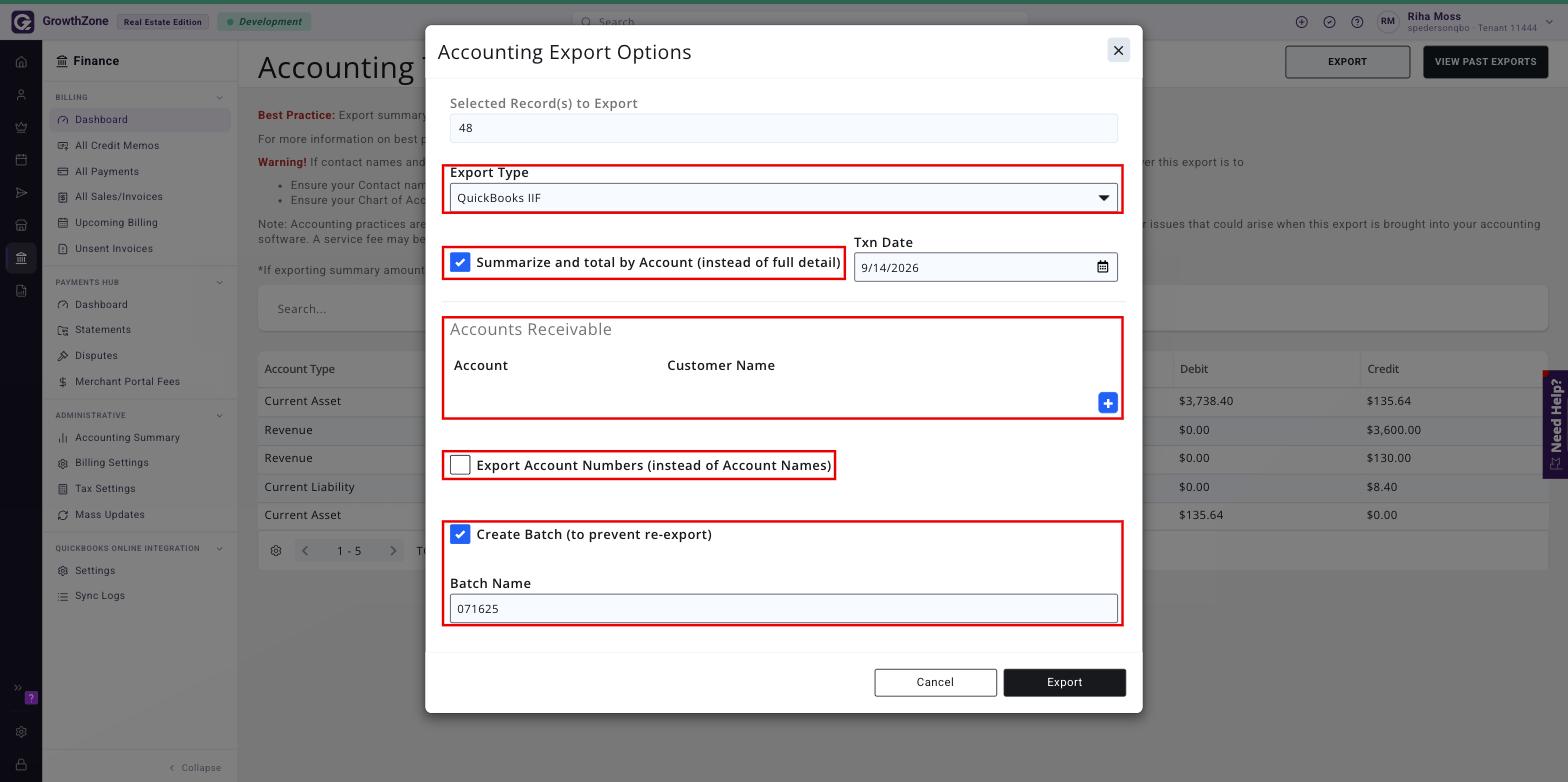Open the Home icon in left rail
Viewport: 1568px width, 782px height.
(21, 62)
